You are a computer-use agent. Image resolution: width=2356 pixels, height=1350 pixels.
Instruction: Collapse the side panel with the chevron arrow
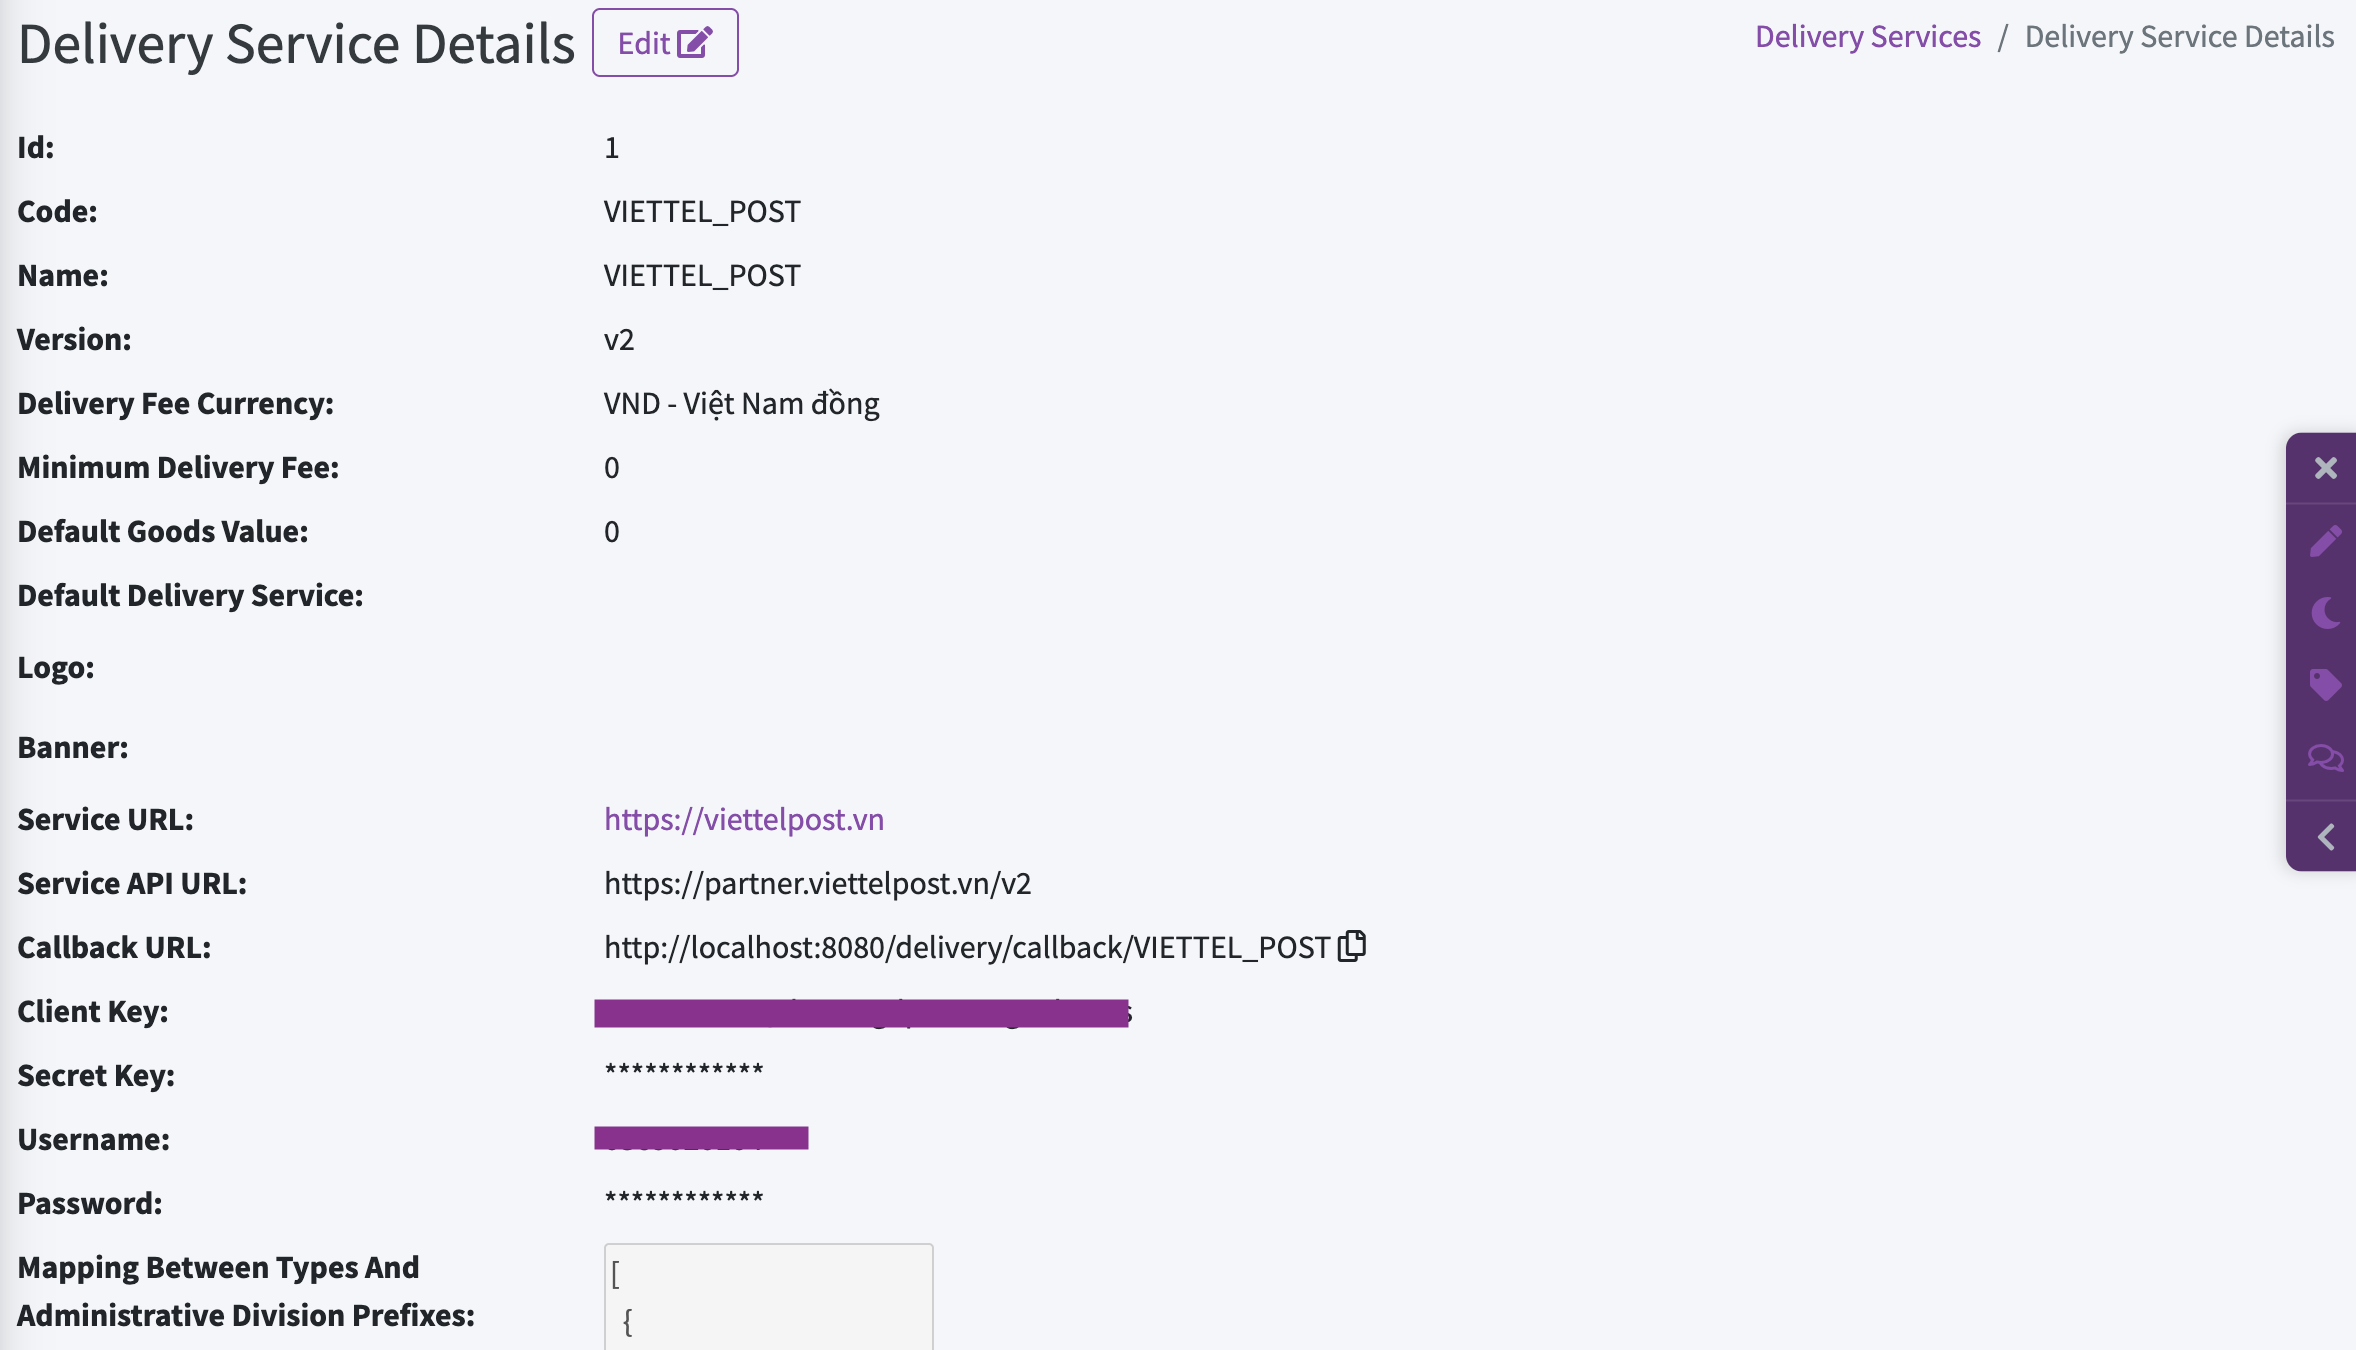pyautogui.click(x=2325, y=837)
